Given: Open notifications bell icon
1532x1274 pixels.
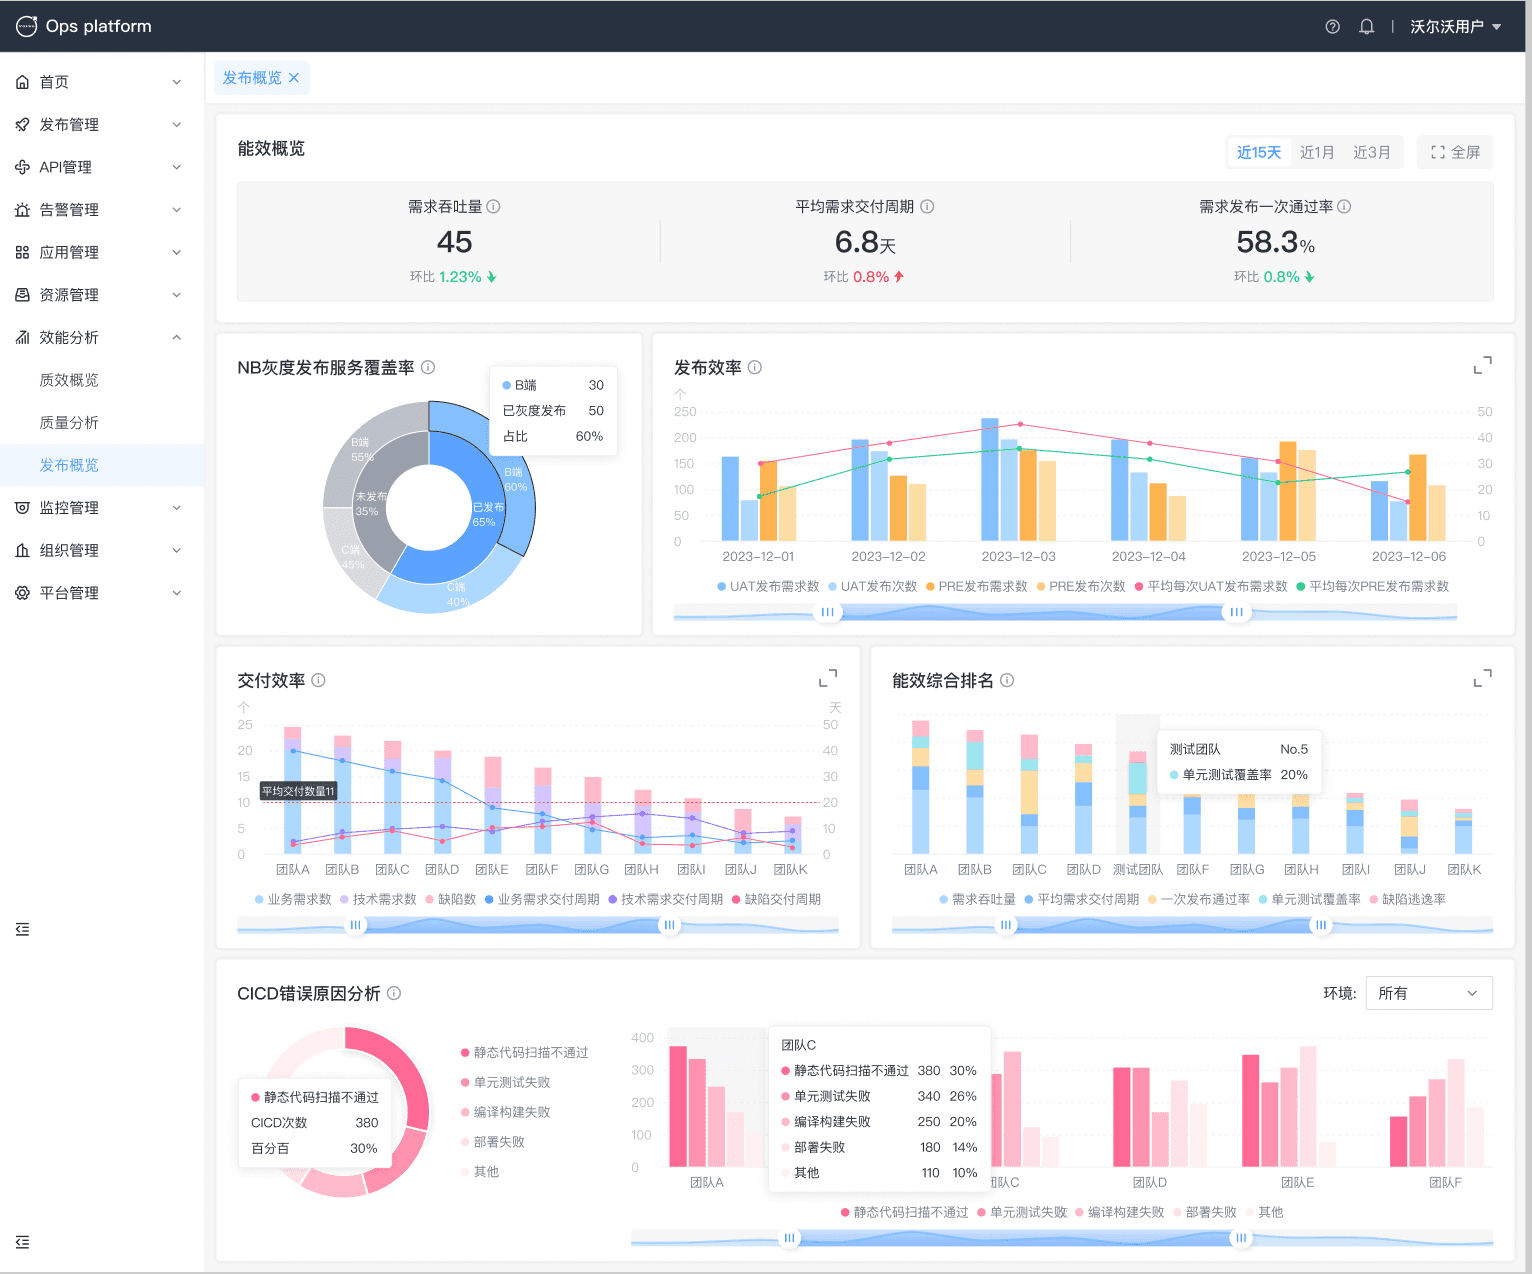Looking at the screenshot, I should point(1366,27).
